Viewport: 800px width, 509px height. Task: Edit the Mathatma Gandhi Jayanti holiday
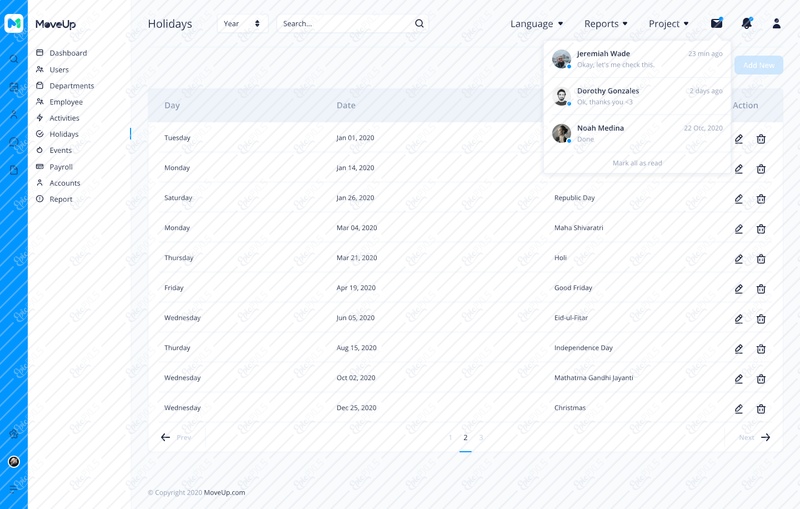(x=738, y=379)
